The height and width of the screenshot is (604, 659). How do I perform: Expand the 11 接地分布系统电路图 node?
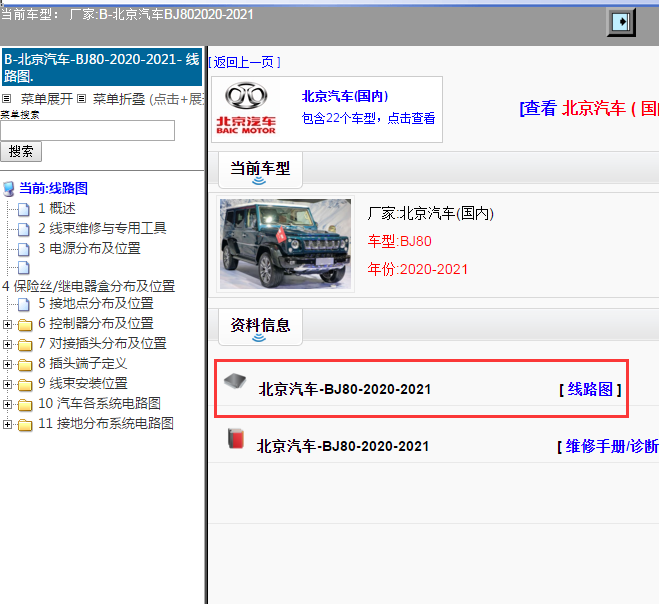pos(7,425)
